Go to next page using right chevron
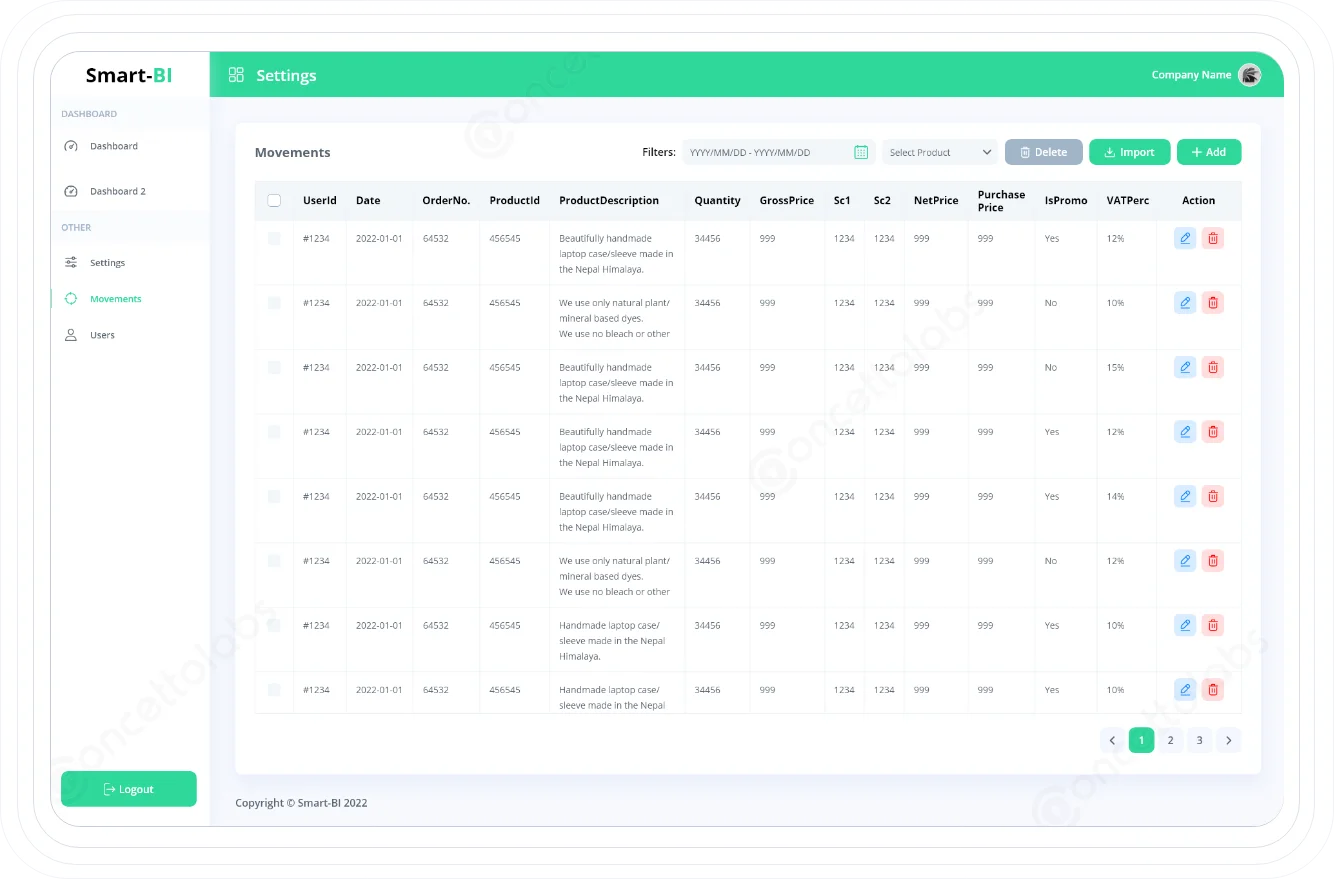 1228,740
